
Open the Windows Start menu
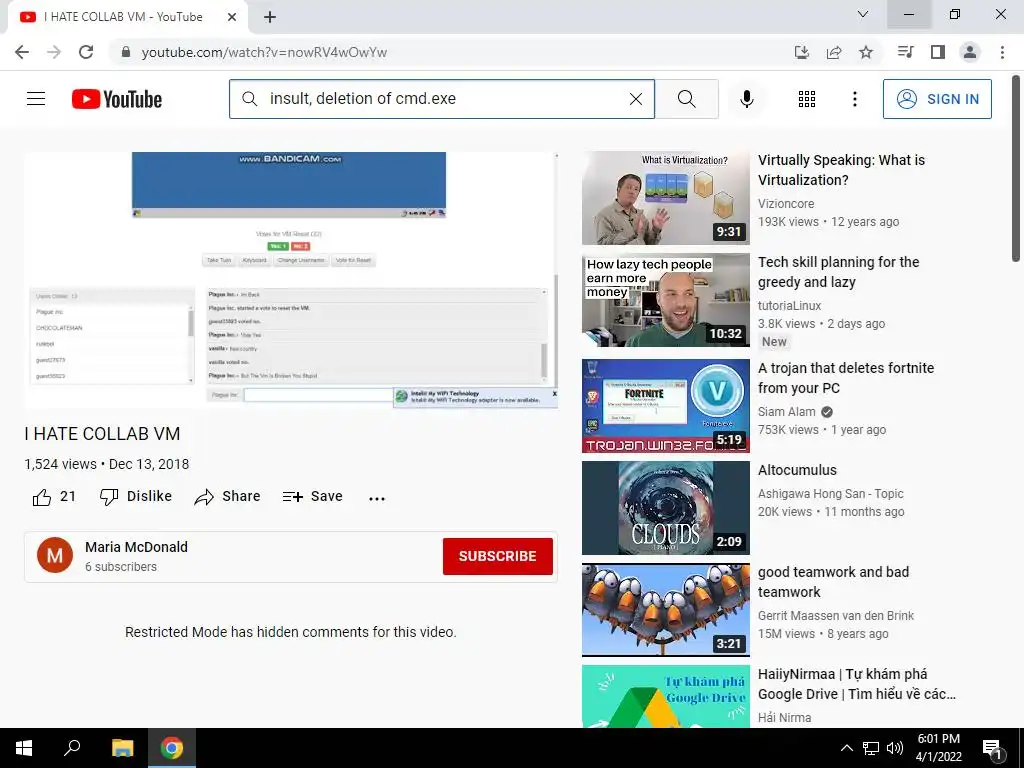24,748
